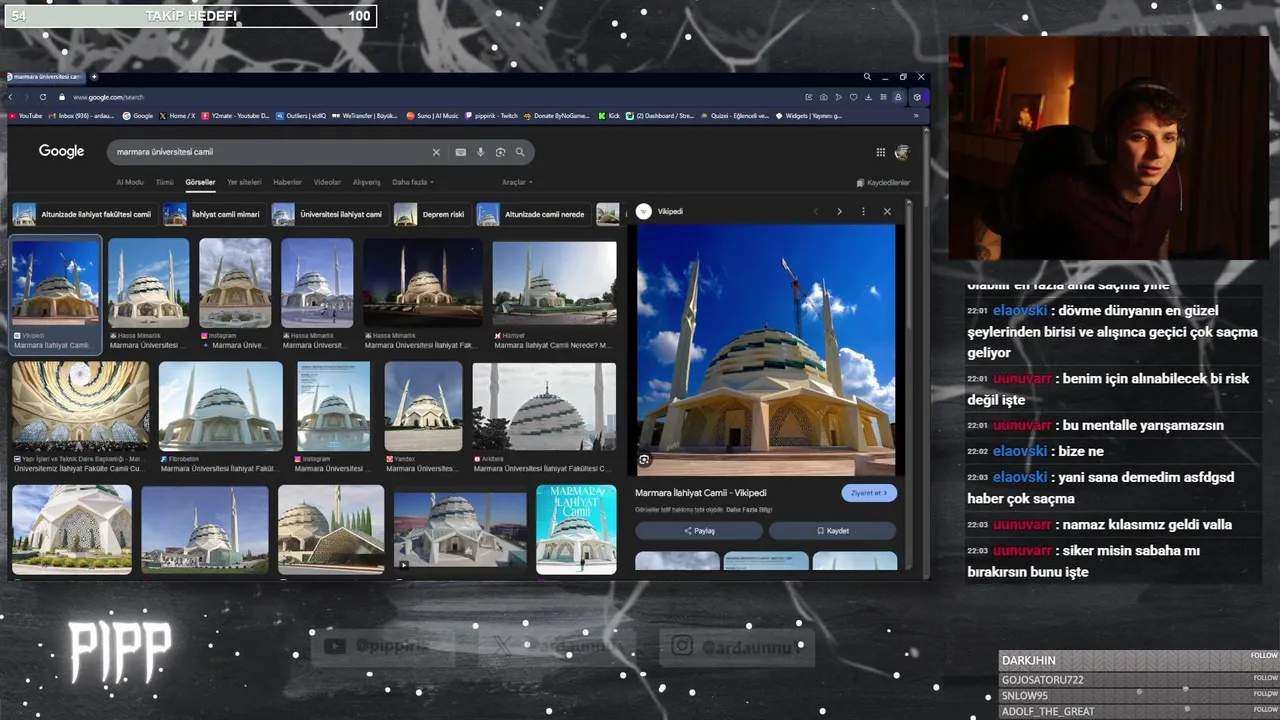Viewport: 1280px width, 720px height.
Task: Click the heart icon in browser toolbar
Action: coord(853,97)
